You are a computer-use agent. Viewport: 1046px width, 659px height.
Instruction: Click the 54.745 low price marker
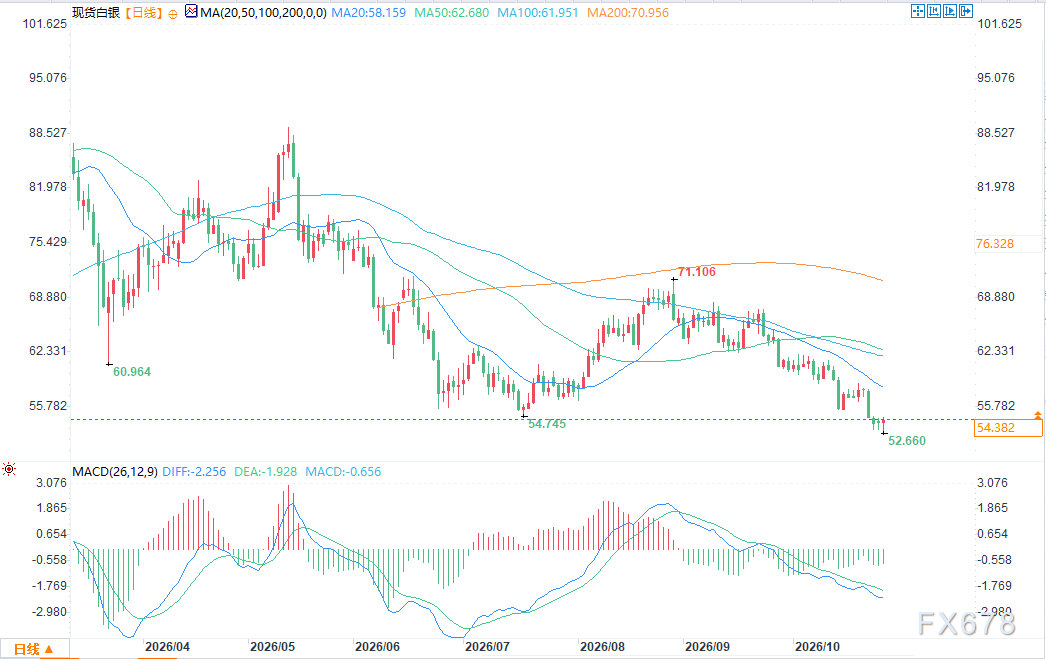pyautogui.click(x=547, y=424)
